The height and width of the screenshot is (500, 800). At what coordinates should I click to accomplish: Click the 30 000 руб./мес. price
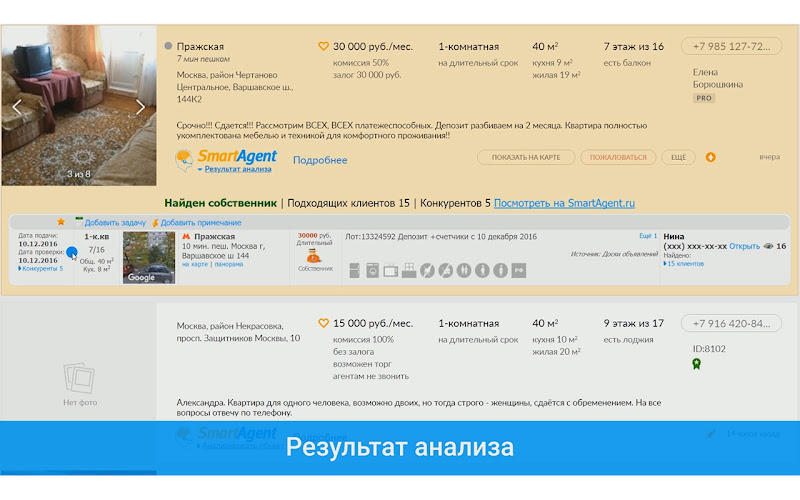[373, 46]
